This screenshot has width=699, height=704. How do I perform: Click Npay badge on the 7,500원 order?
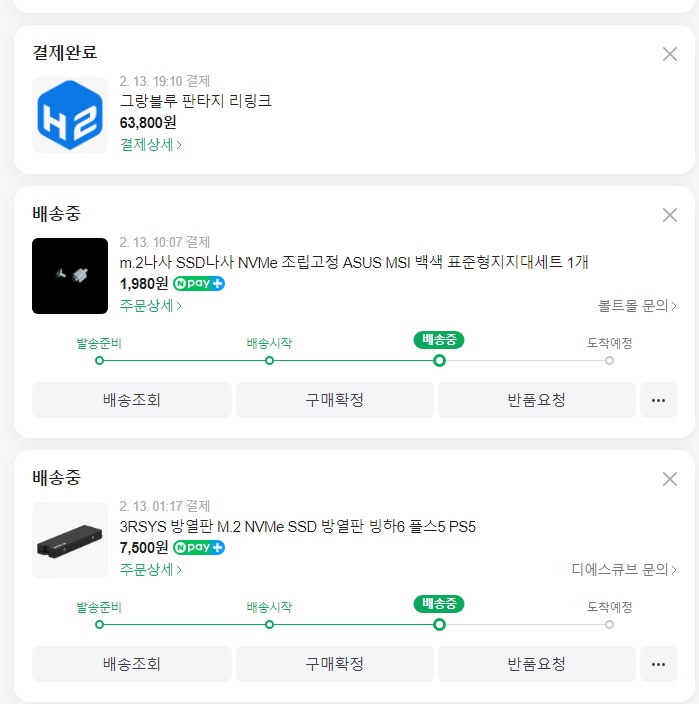click(x=199, y=548)
